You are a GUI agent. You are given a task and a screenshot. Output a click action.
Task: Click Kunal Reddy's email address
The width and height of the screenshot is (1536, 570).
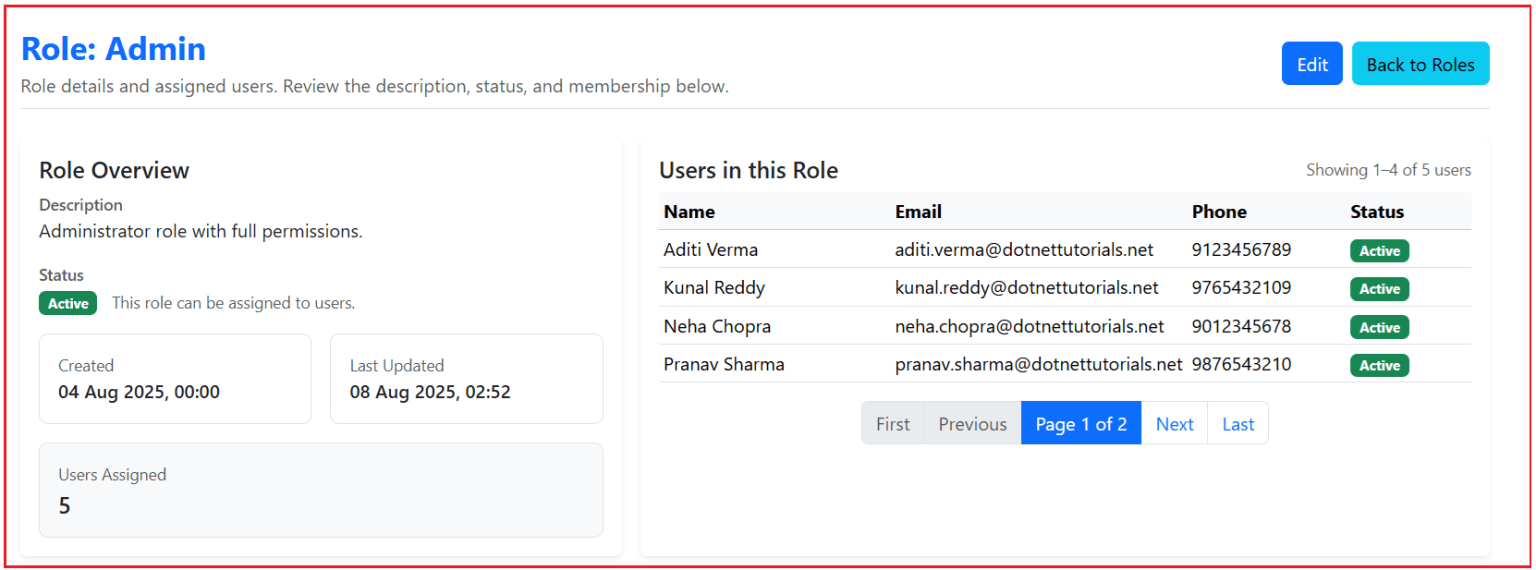(x=1026, y=288)
